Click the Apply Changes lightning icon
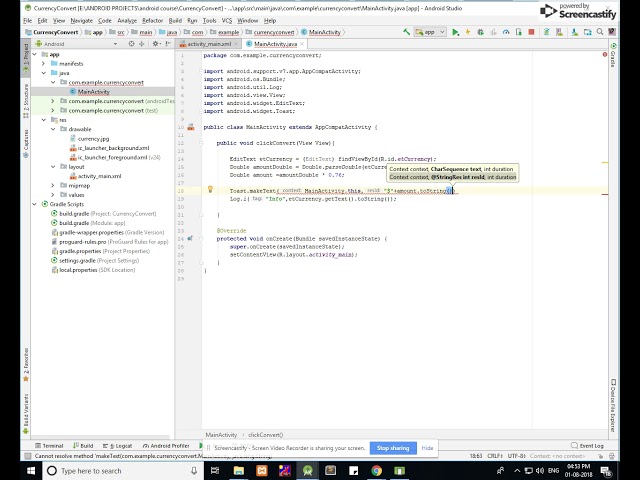 468,32
